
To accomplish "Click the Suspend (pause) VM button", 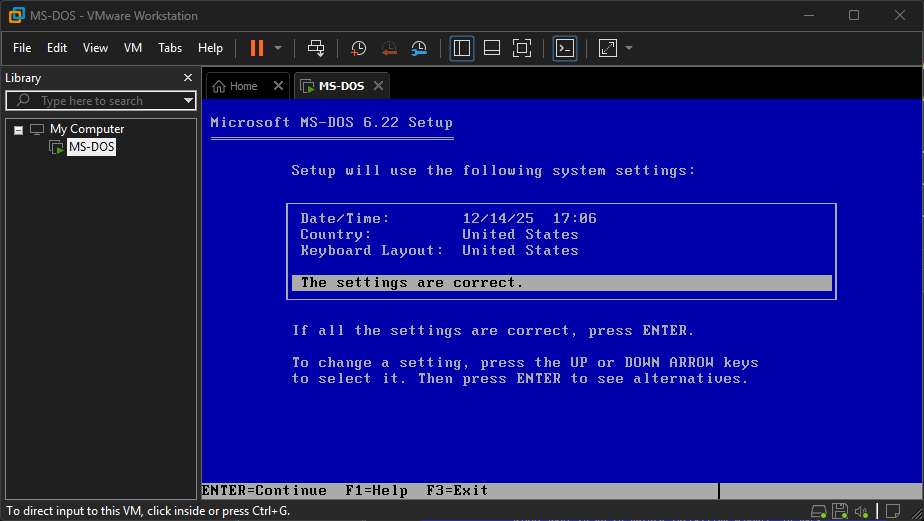I will click(x=257, y=48).
